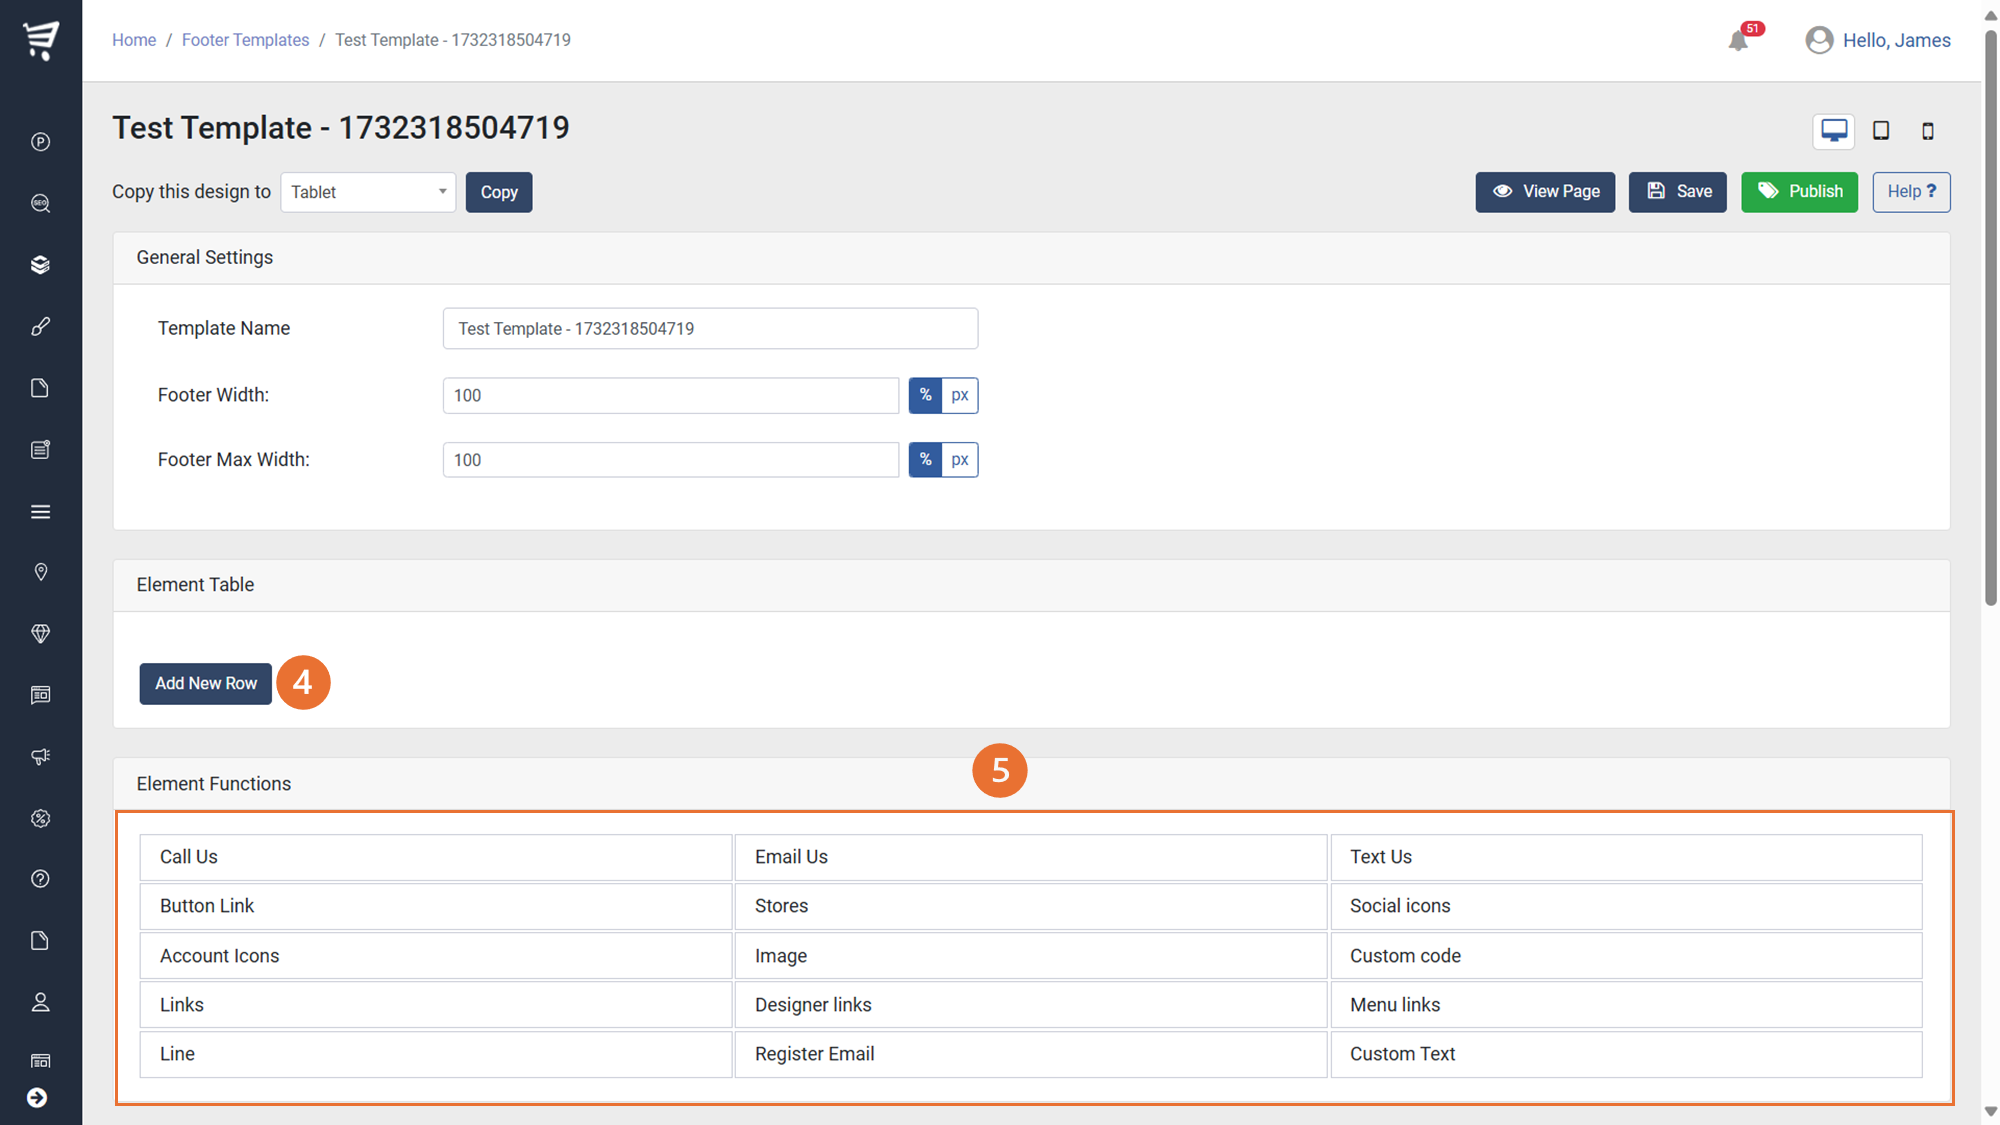Switch to desktop view icon
The image size is (2000, 1125).
(x=1833, y=131)
